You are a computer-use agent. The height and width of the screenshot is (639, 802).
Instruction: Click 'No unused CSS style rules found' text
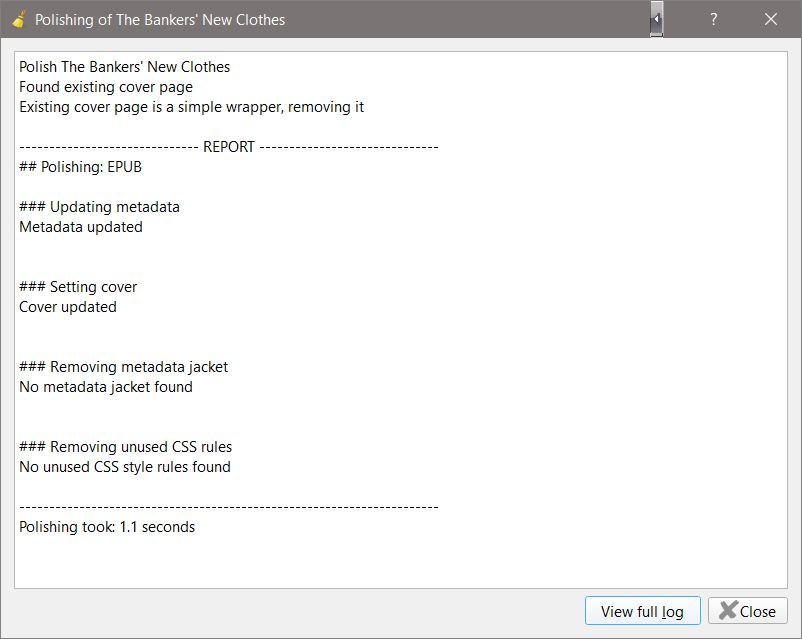(125, 467)
